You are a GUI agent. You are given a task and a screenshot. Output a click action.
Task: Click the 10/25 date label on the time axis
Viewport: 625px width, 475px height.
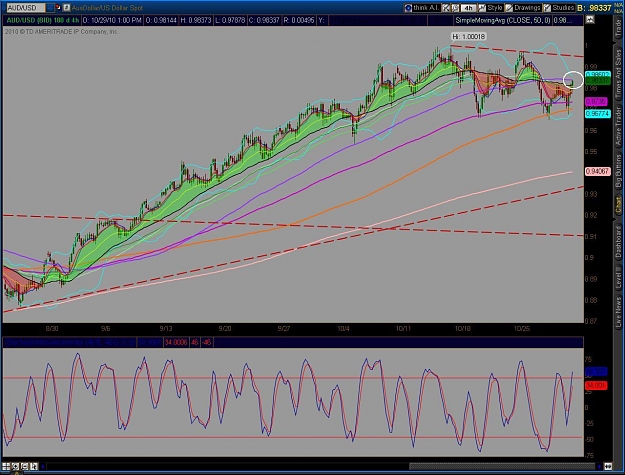click(521, 329)
